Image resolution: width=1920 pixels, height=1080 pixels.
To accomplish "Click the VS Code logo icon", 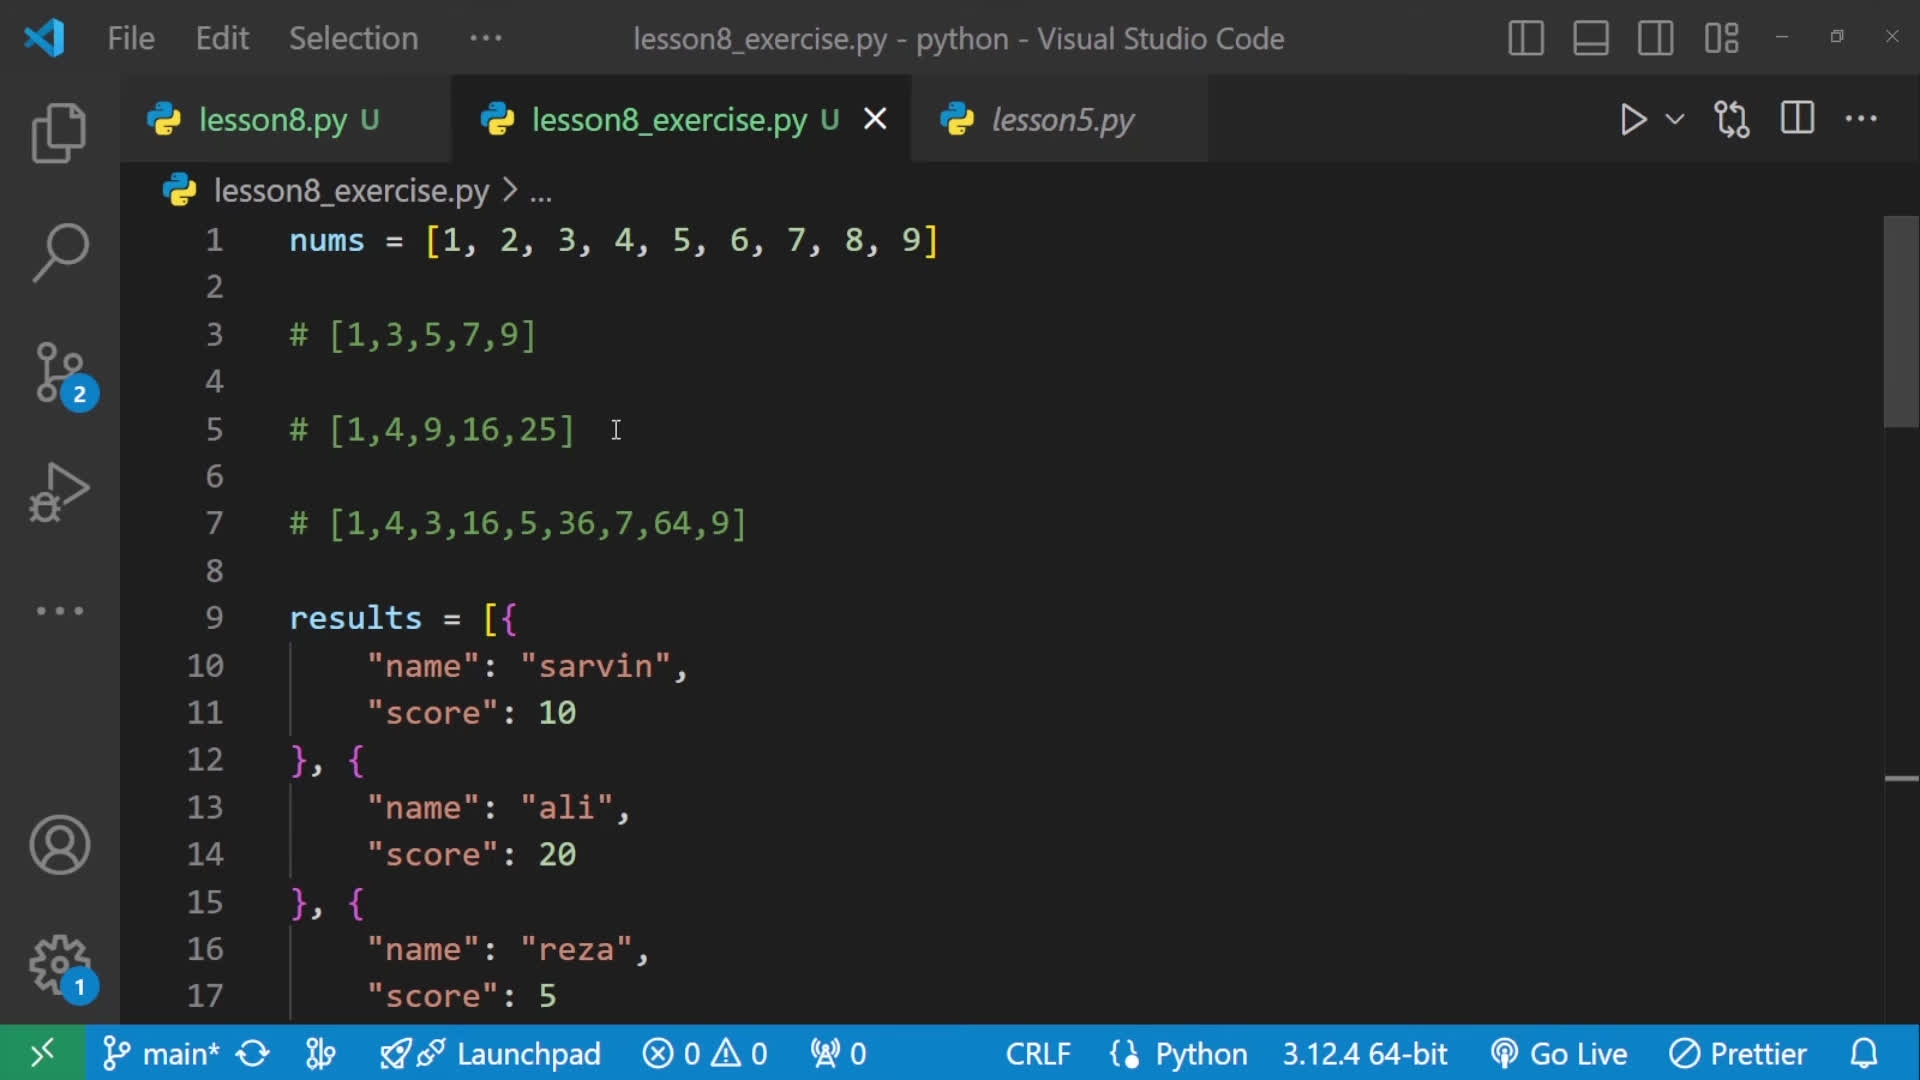I will [x=44, y=38].
